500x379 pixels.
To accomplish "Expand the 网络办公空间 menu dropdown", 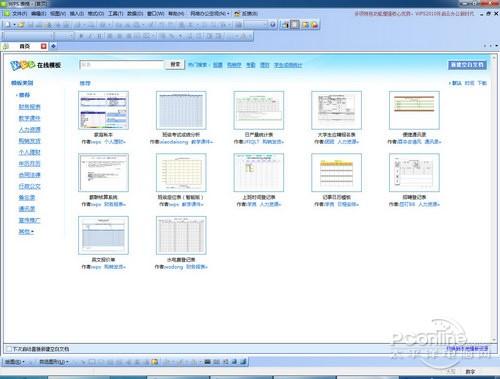I will click(x=210, y=14).
